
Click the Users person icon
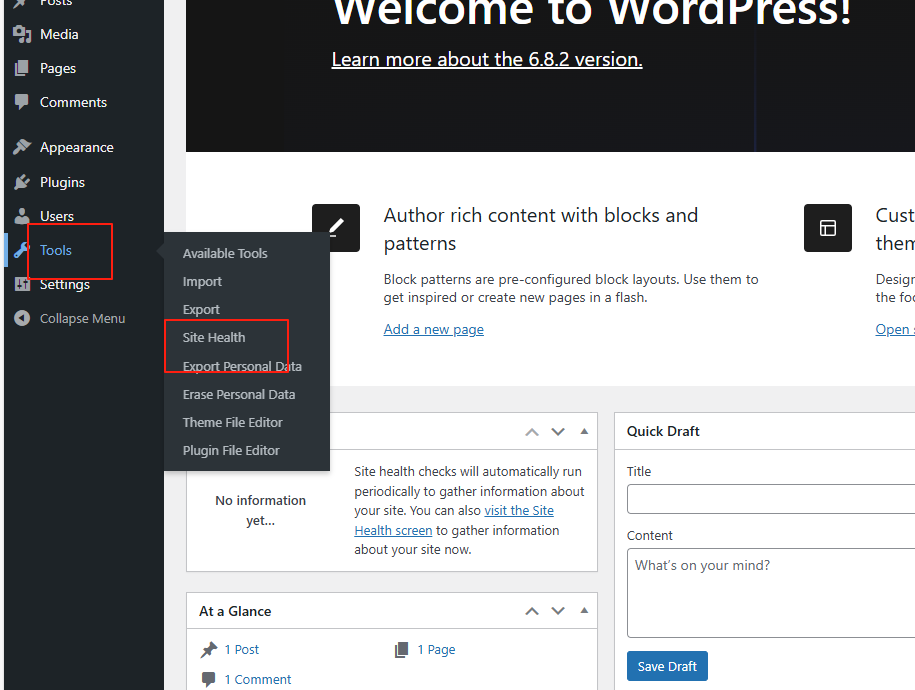pyautogui.click(x=22, y=216)
